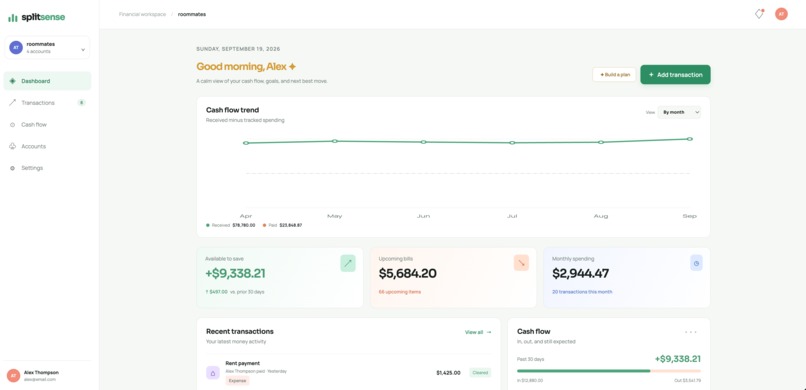This screenshot has width=806, height=390.
Task: Click the Accounts sidebar icon
Action: (x=12, y=146)
